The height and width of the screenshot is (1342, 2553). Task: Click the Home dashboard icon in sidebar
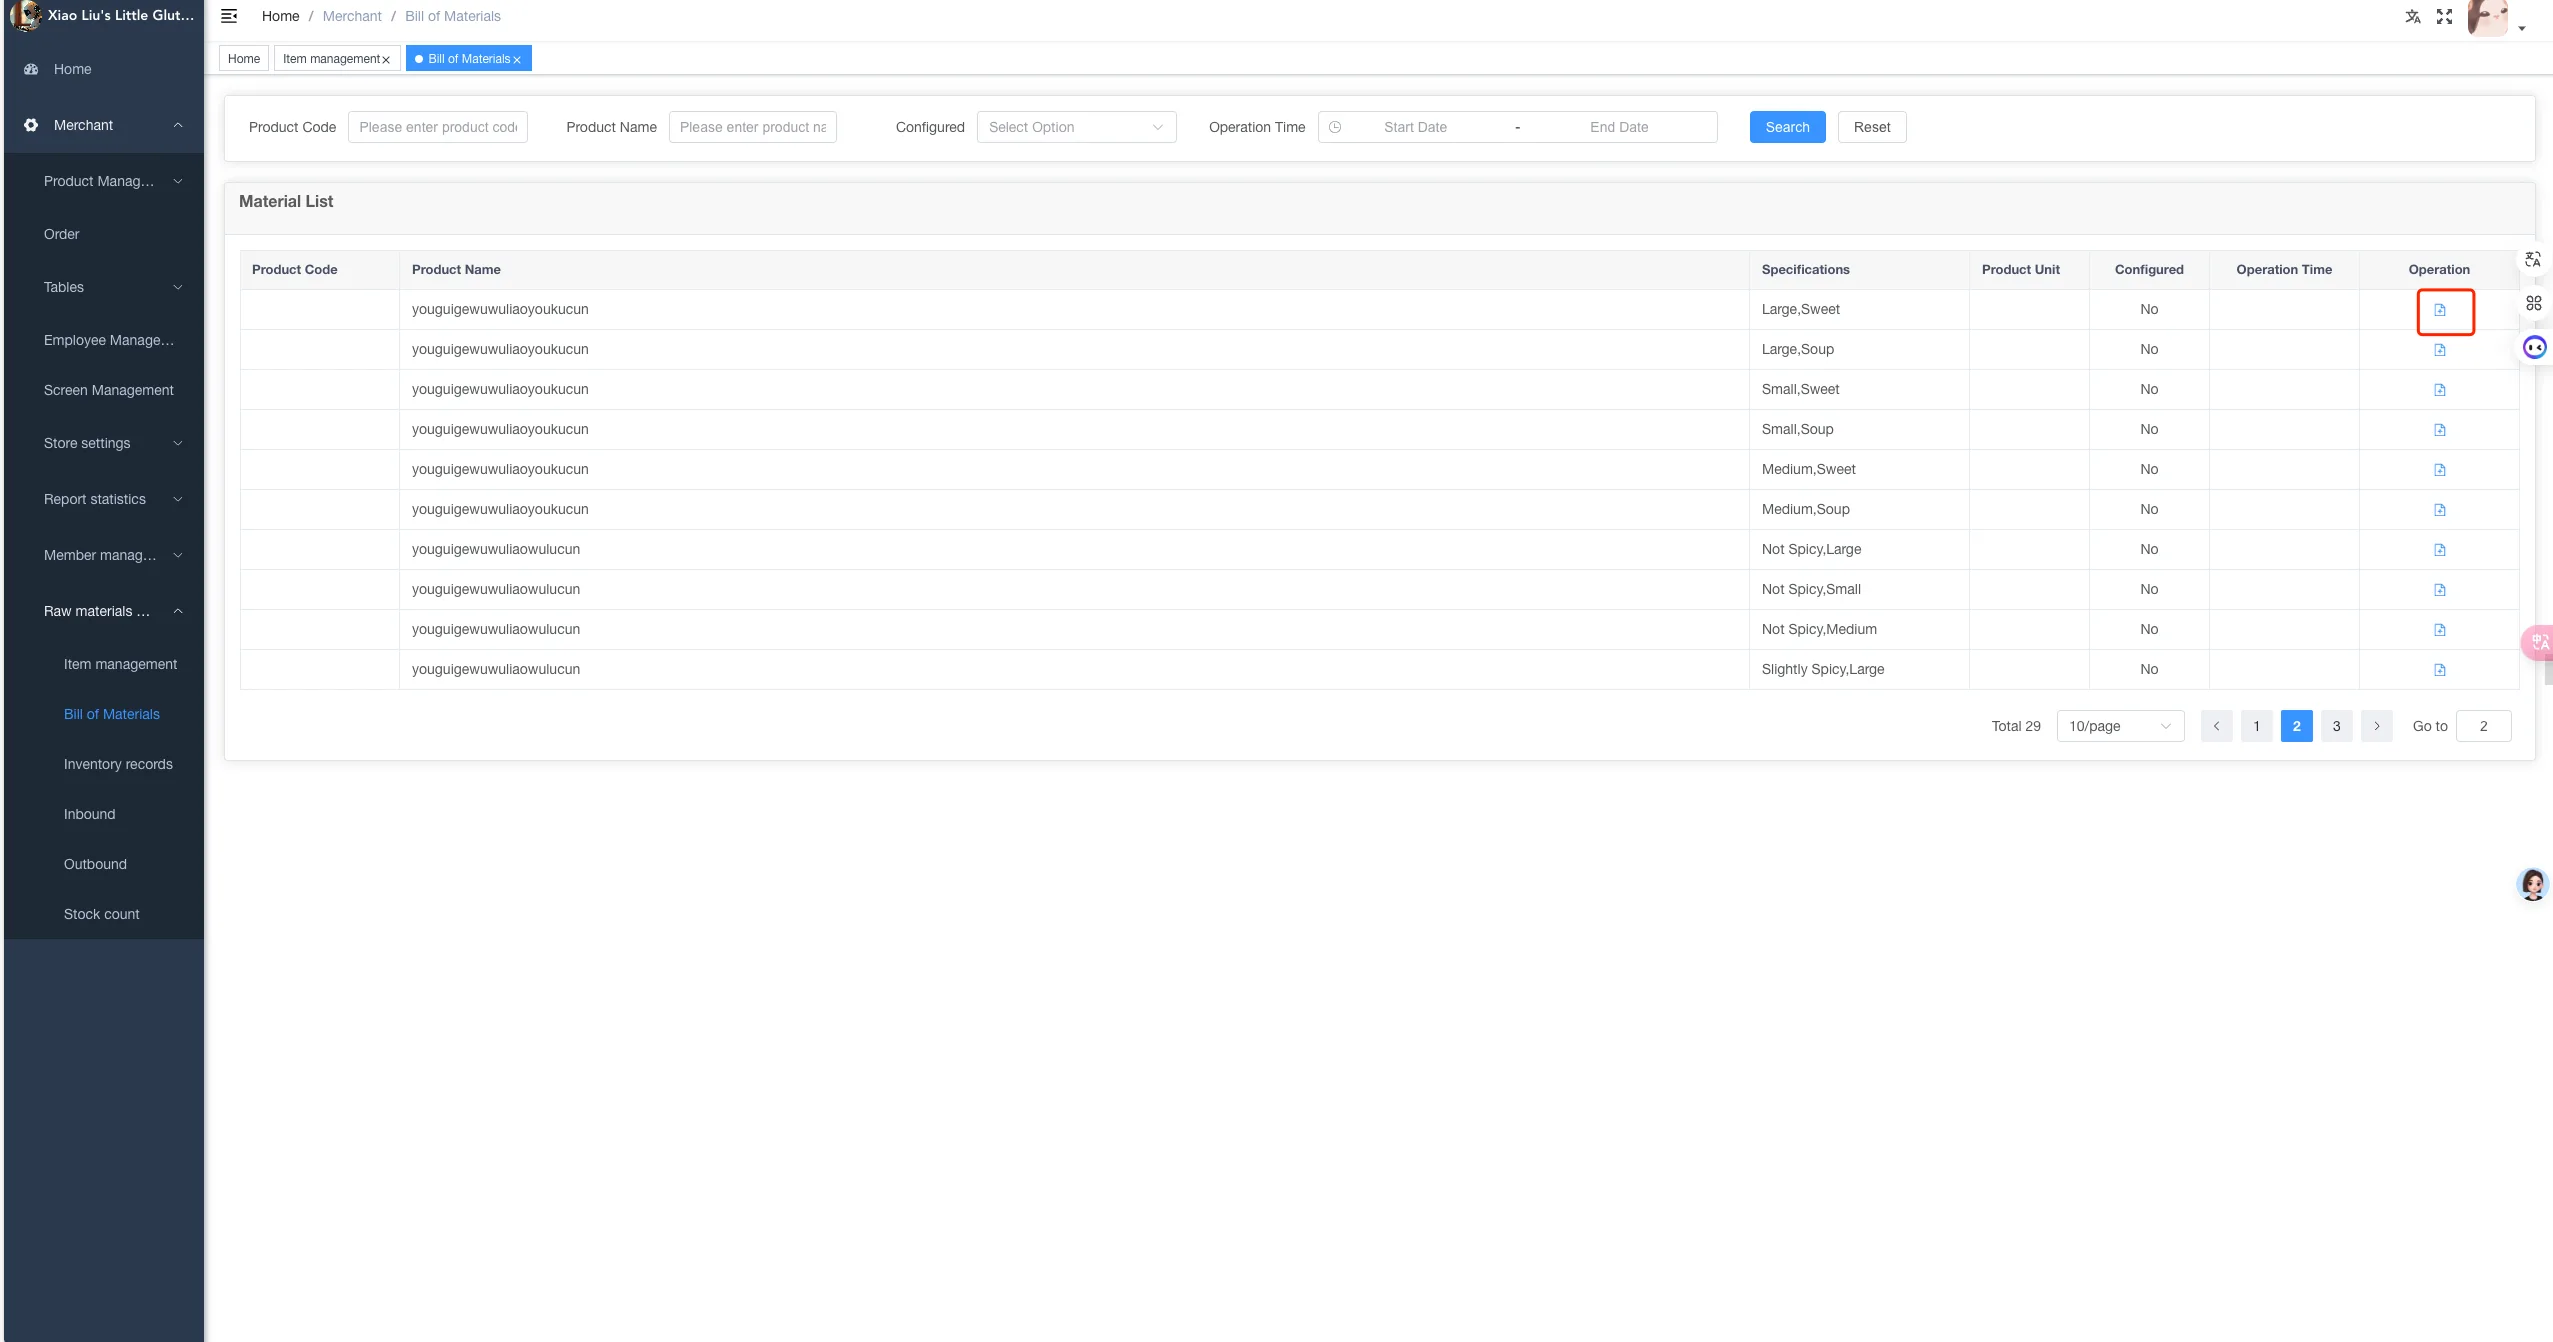(31, 69)
